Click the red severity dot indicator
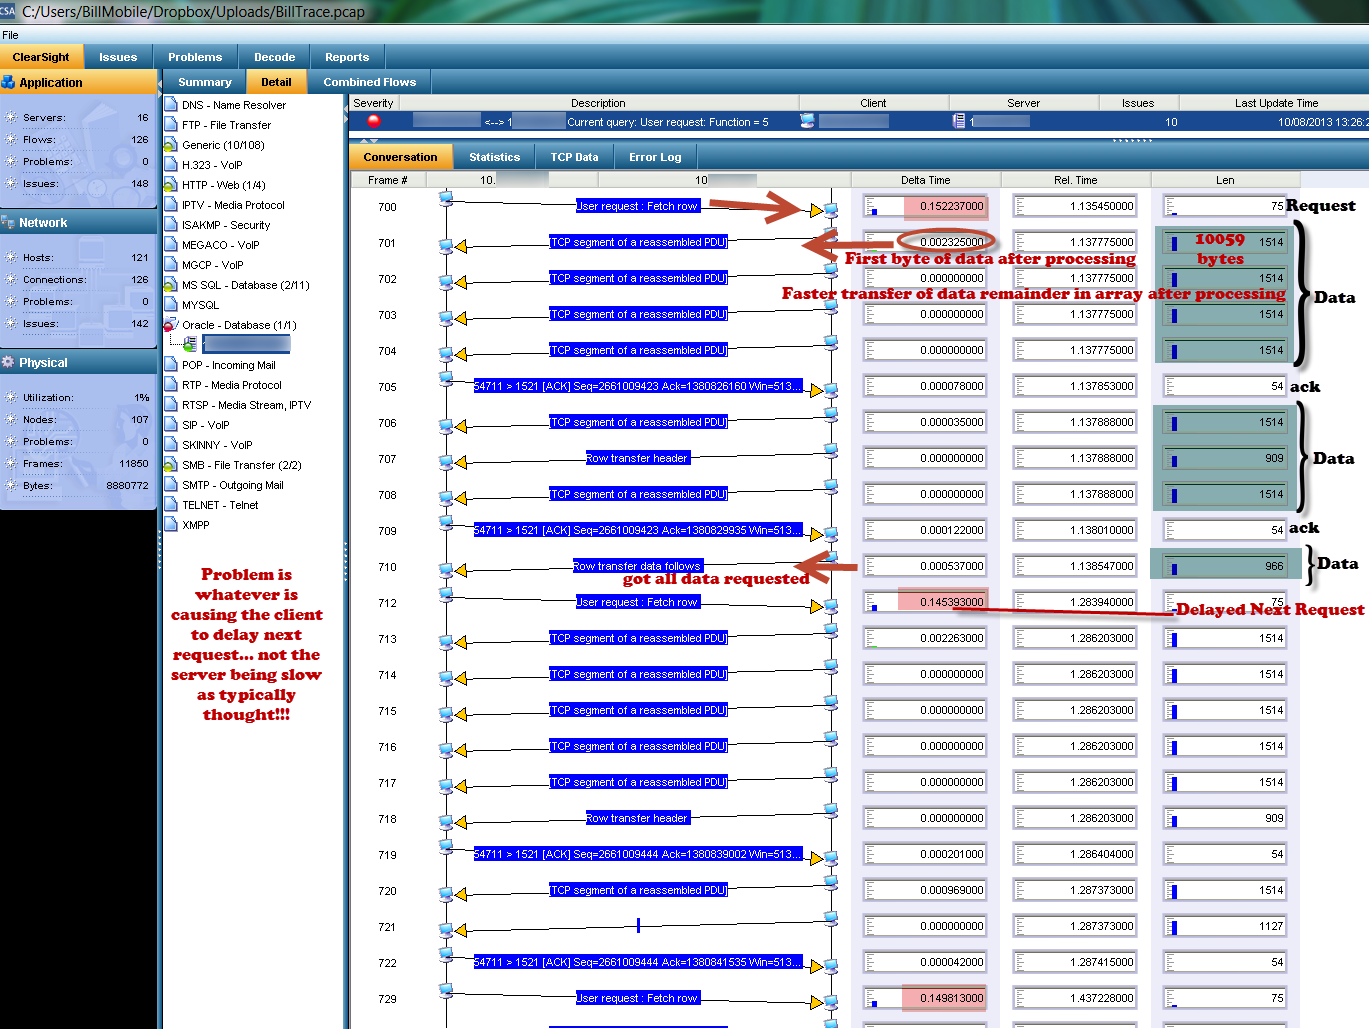Viewport: 1369px width, 1029px height. (x=371, y=120)
